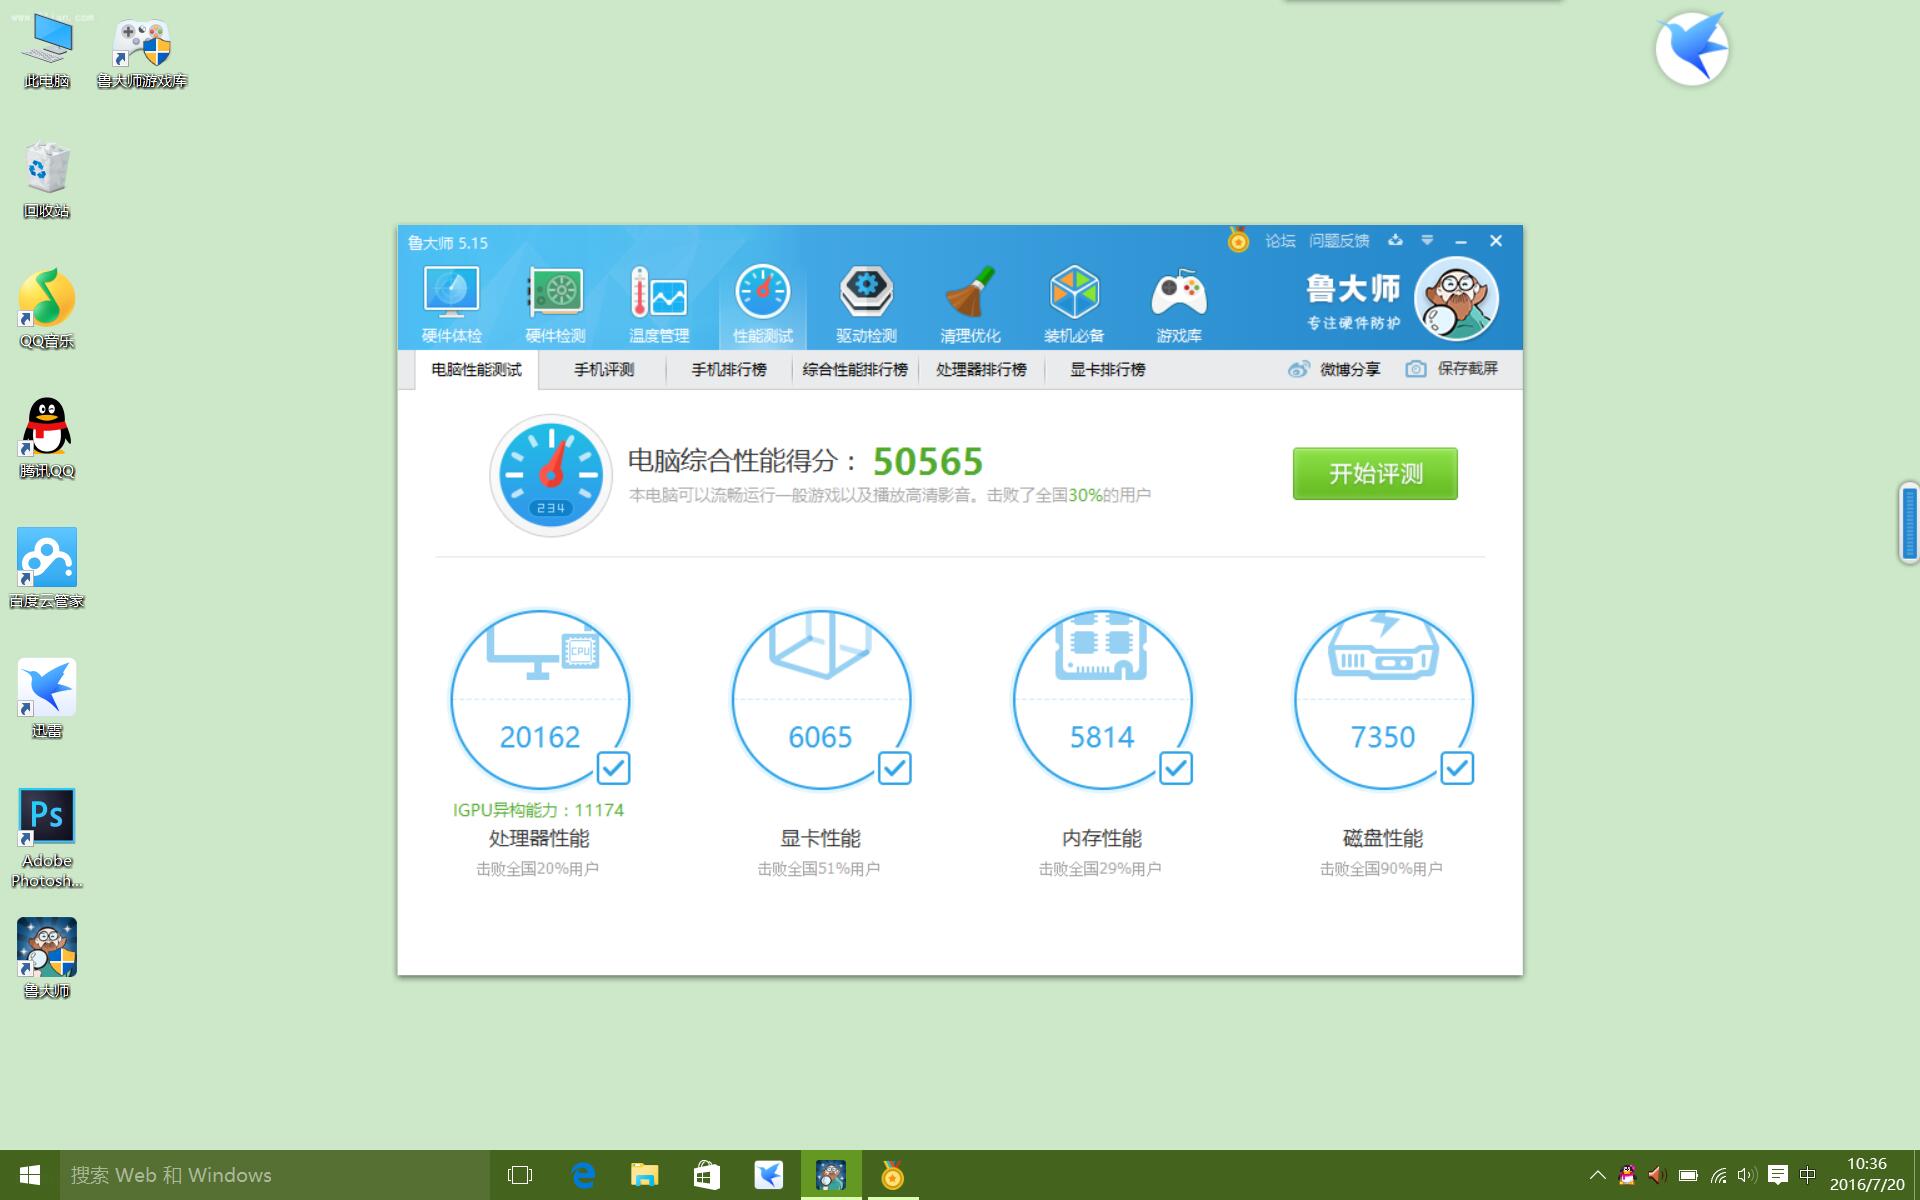Select 腾讯QQ desktop shortcut
Viewport: 1920px width, 1200px height.
[x=47, y=440]
